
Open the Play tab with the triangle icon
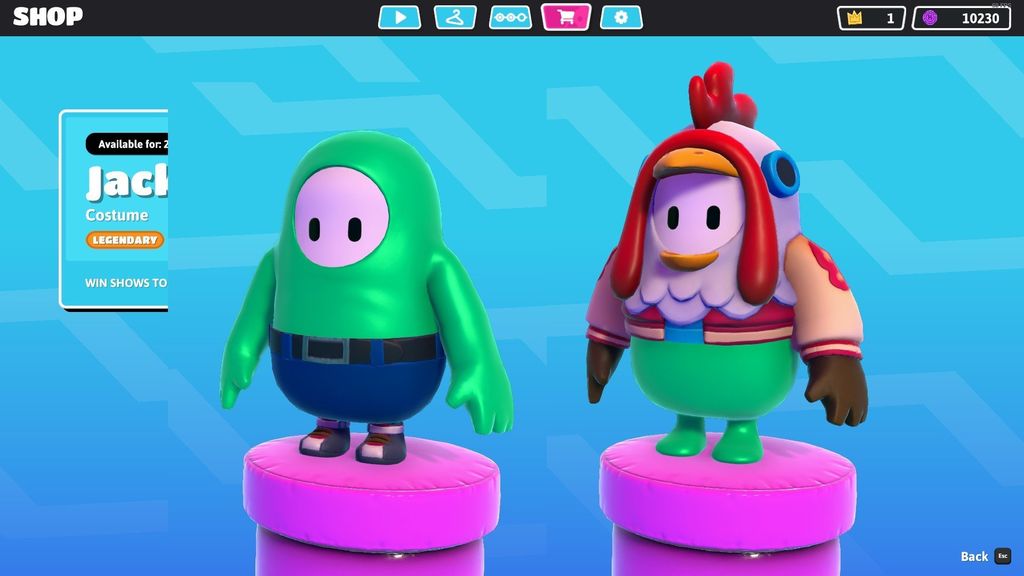coord(399,18)
